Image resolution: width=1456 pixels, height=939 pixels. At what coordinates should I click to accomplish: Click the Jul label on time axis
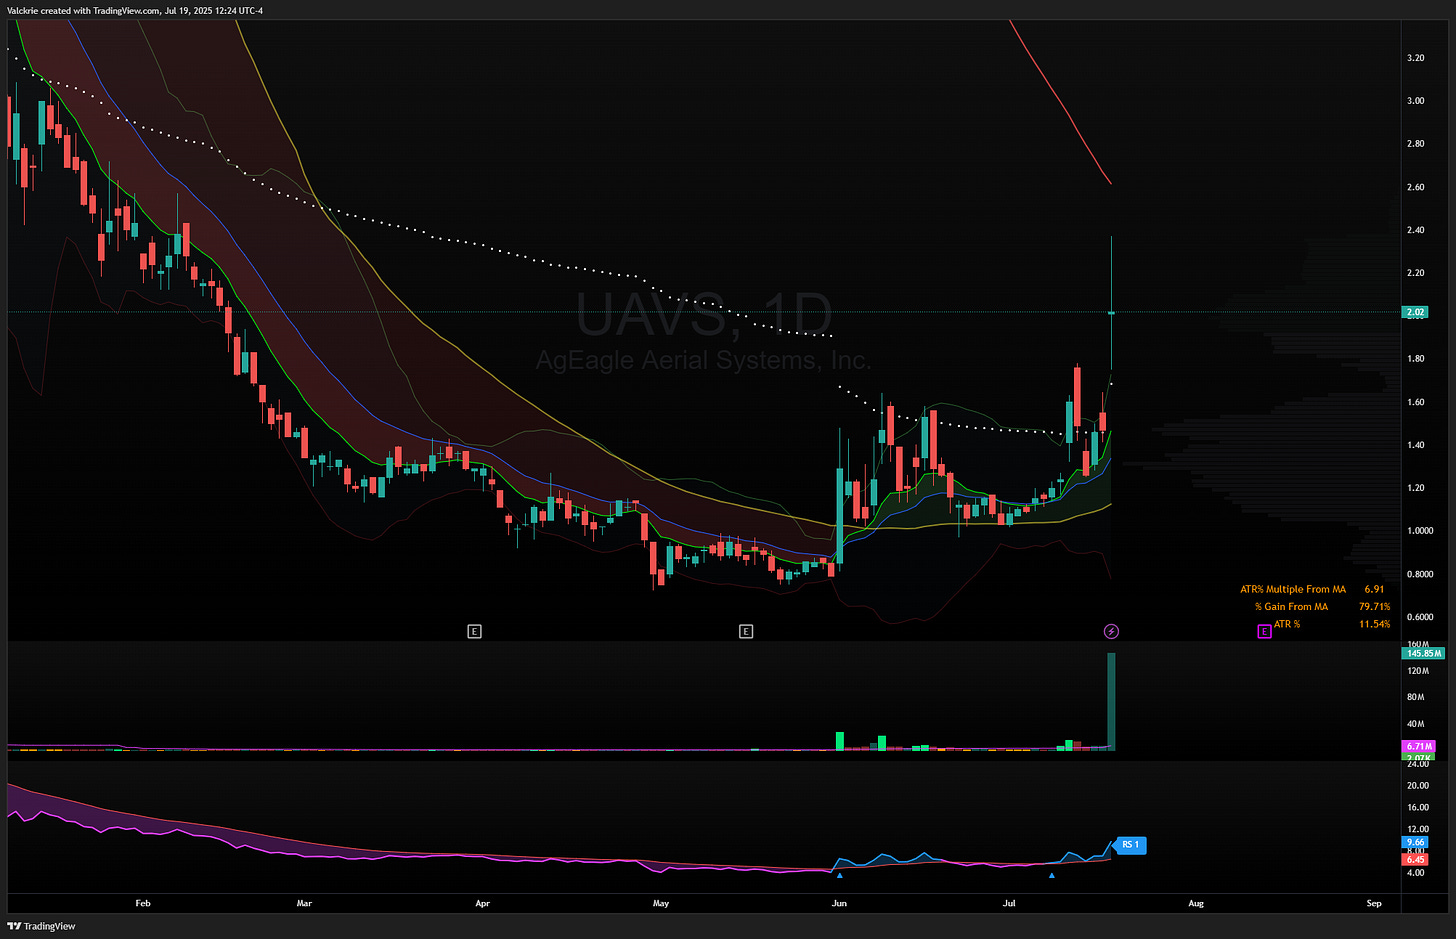1009,903
